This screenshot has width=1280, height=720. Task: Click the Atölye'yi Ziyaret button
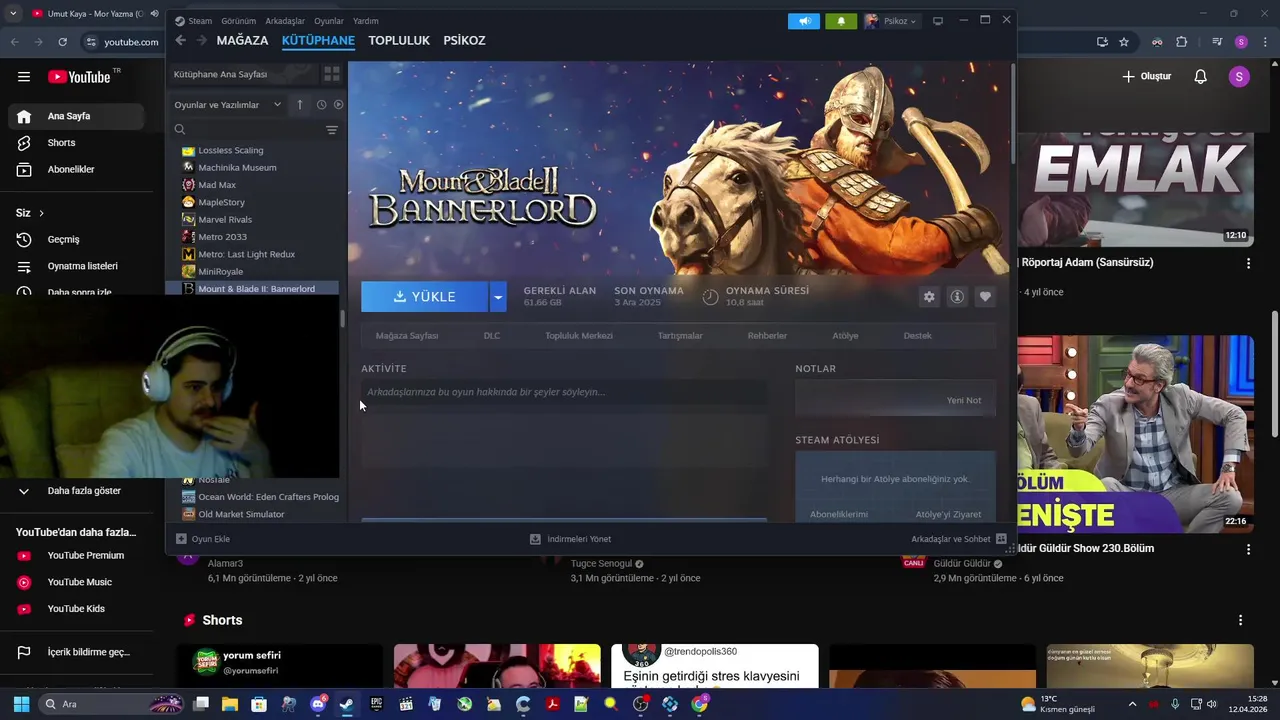pyautogui.click(x=948, y=514)
